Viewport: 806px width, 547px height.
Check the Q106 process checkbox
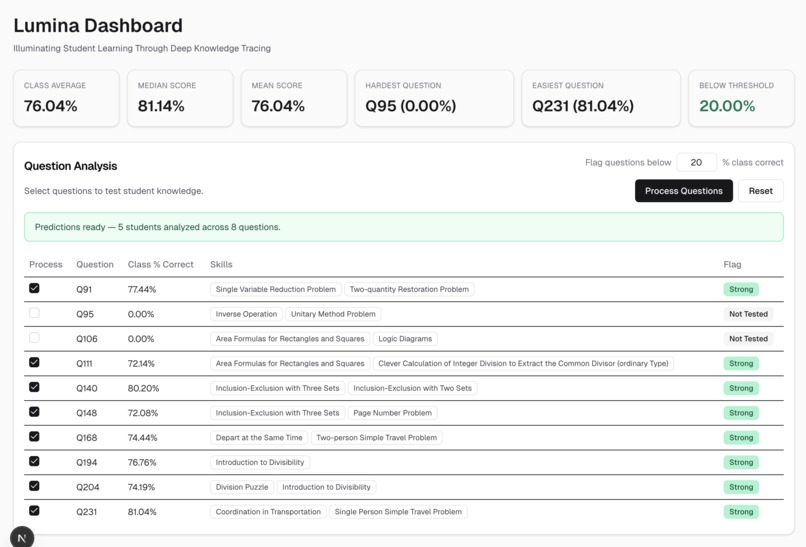pyautogui.click(x=34, y=337)
